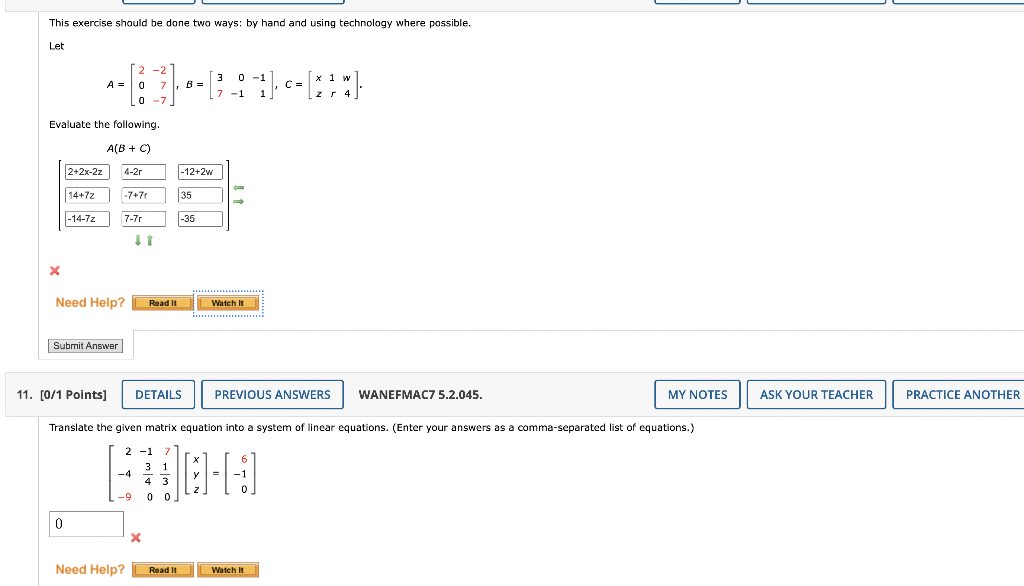Click the green right arrow to add a column
1024x586 pixels.
pos(238,201)
